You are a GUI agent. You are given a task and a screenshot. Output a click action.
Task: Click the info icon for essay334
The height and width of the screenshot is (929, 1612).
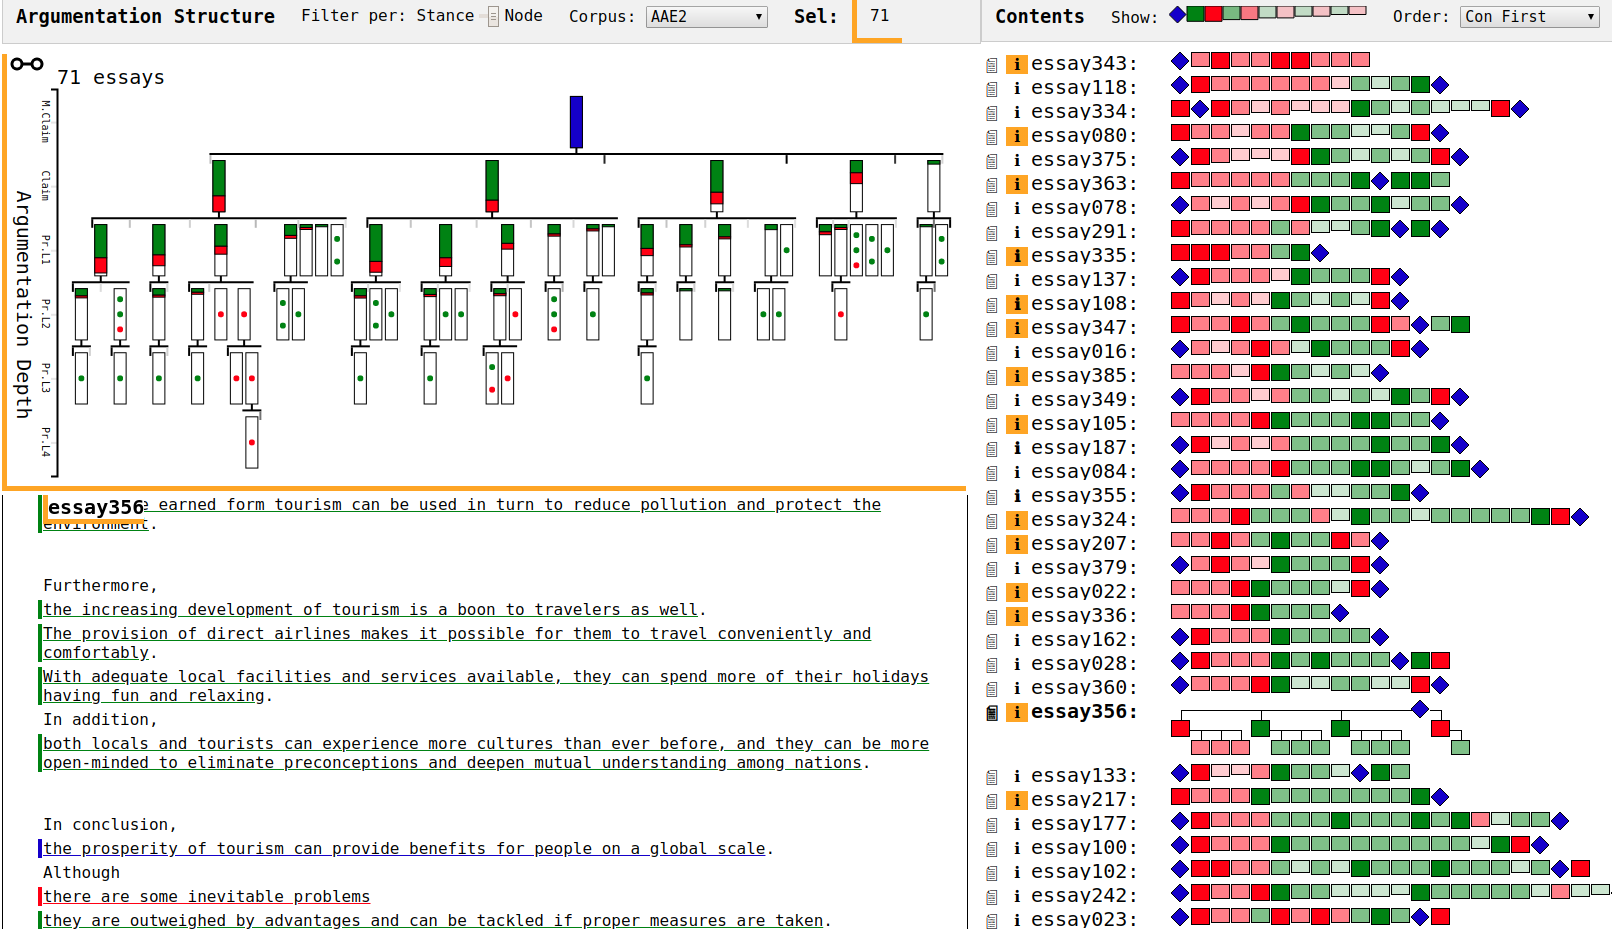(x=1016, y=112)
